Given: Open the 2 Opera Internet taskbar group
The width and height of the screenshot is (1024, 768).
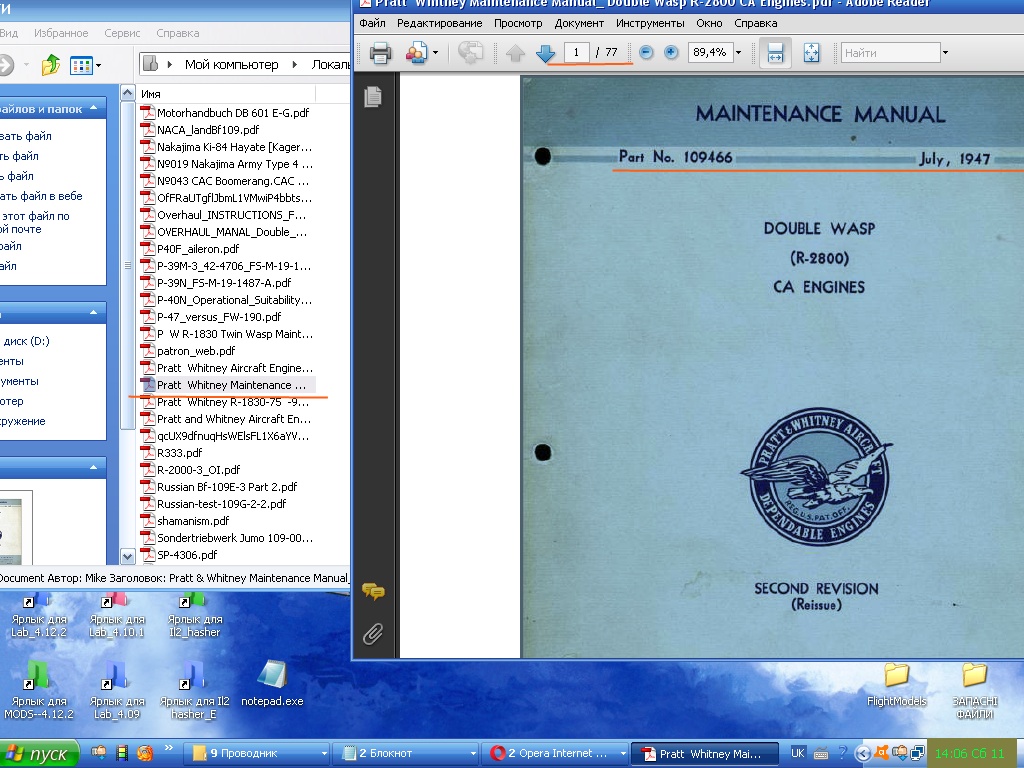Looking at the screenshot, I should pos(557,754).
